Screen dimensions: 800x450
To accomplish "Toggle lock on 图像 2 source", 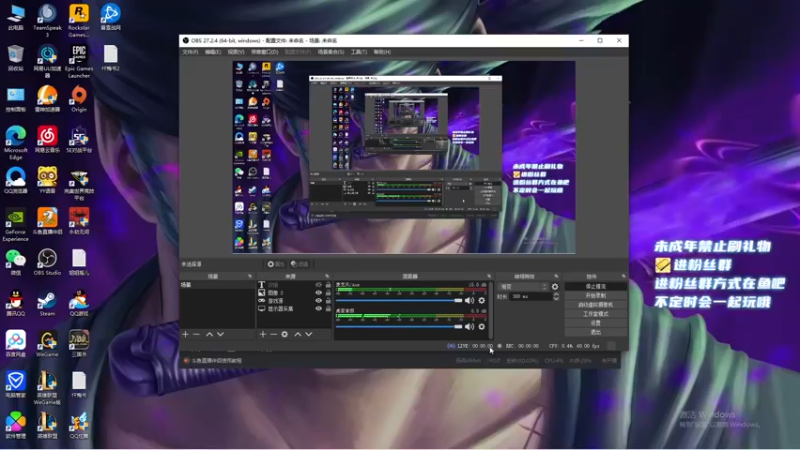I will 328,293.
